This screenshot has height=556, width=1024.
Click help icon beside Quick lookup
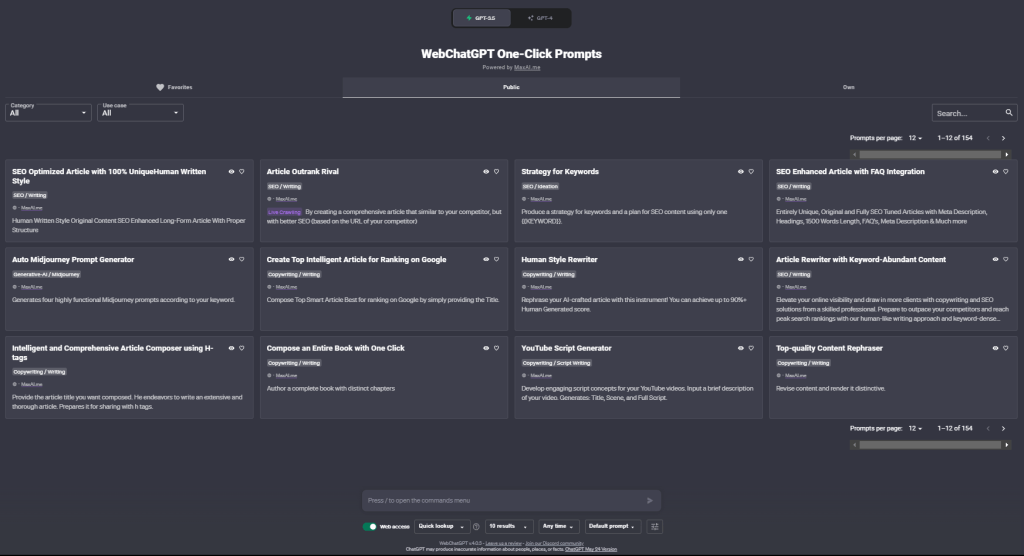click(476, 526)
